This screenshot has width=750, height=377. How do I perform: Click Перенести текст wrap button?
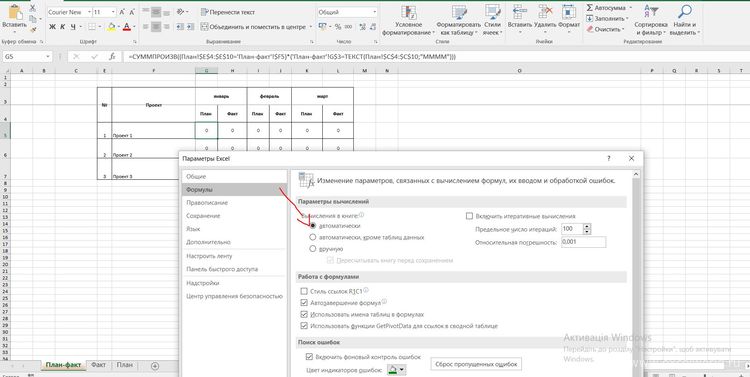coord(228,12)
